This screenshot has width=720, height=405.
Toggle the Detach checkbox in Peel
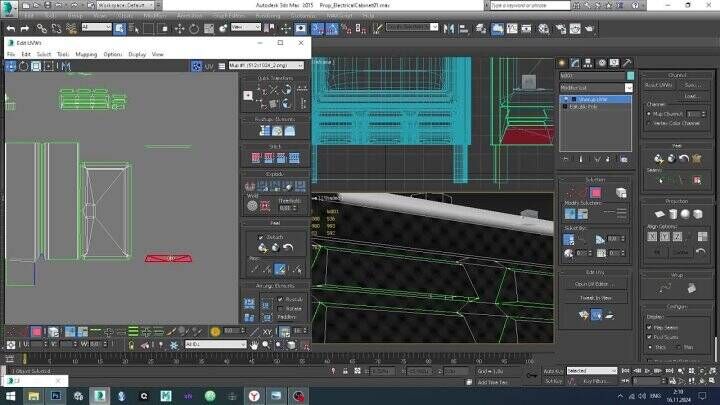point(261,237)
